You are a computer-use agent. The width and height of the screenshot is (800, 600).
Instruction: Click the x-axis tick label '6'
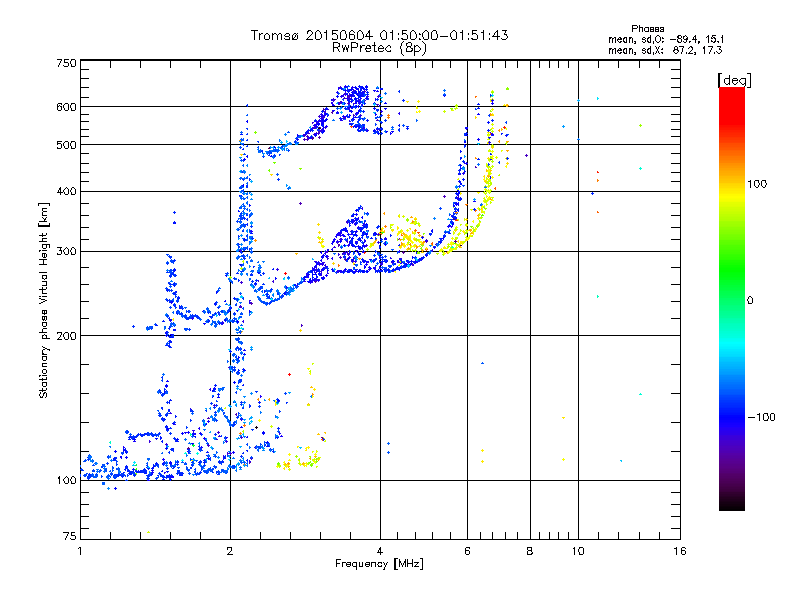467,551
